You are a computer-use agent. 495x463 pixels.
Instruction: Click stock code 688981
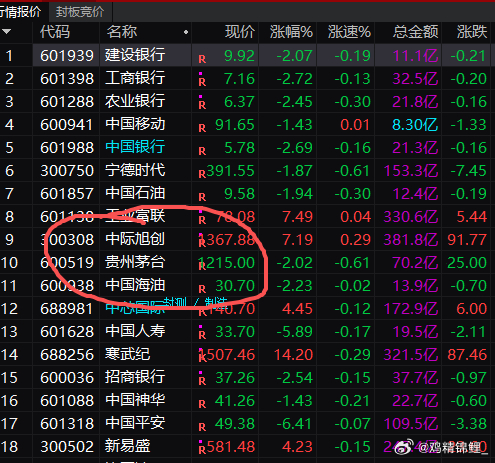point(67,309)
